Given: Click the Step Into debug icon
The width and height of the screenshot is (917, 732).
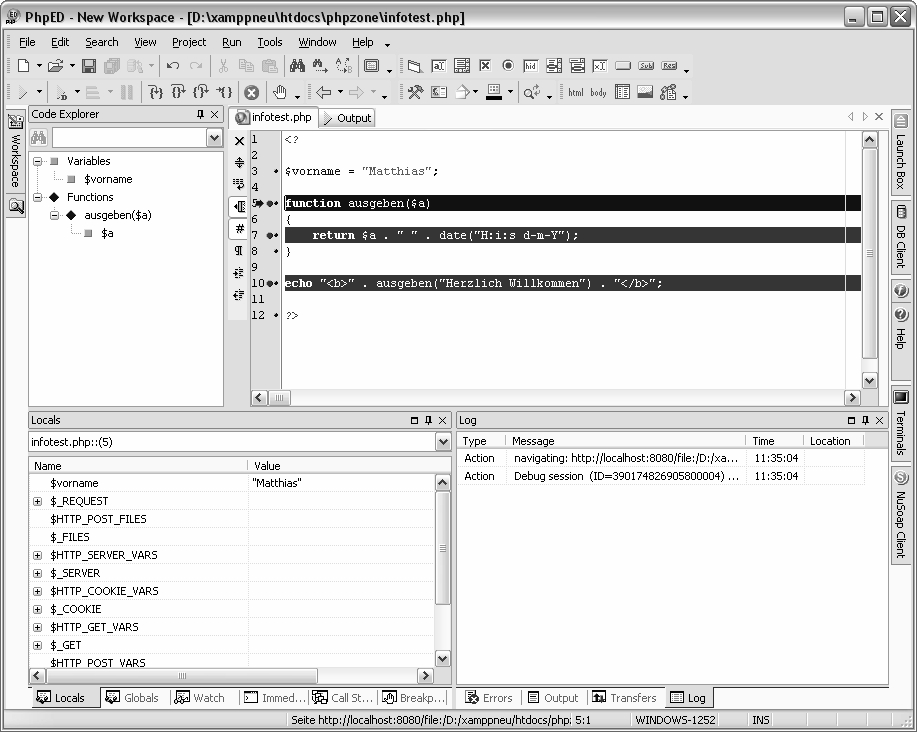Looking at the screenshot, I should pos(155,92).
